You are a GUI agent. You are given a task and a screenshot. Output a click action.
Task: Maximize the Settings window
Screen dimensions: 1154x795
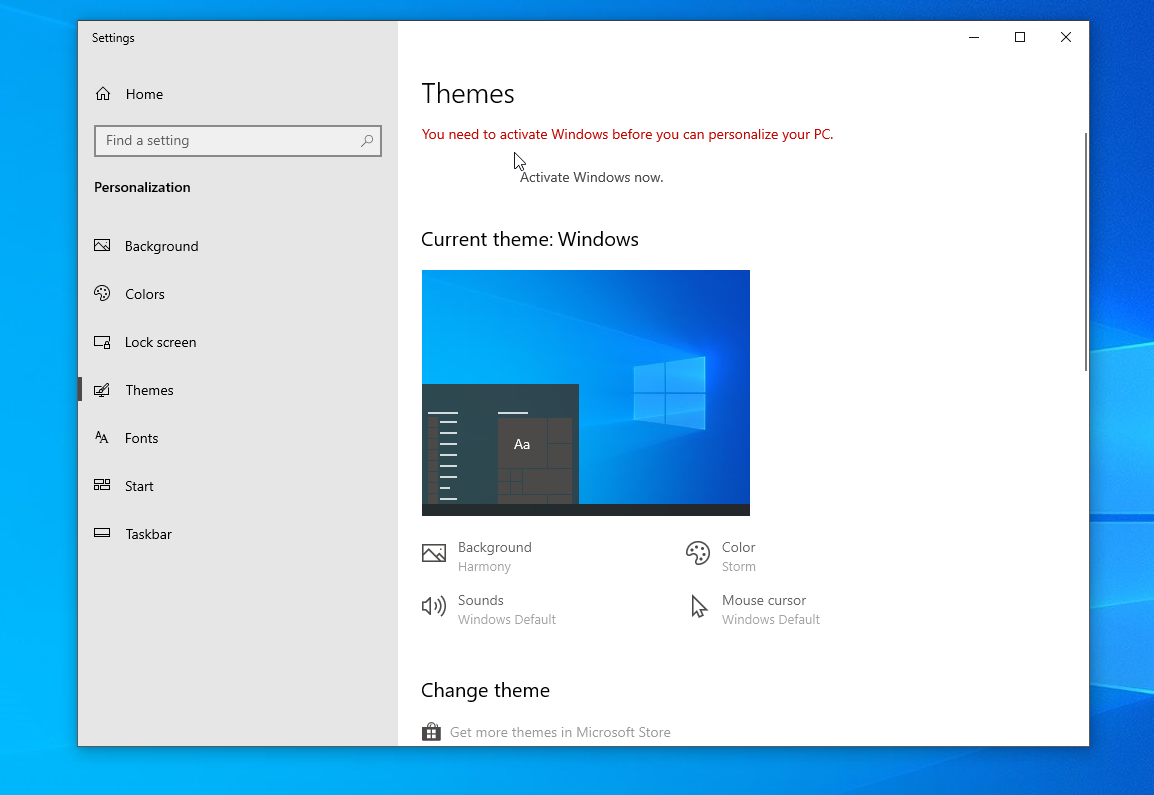coord(1019,37)
